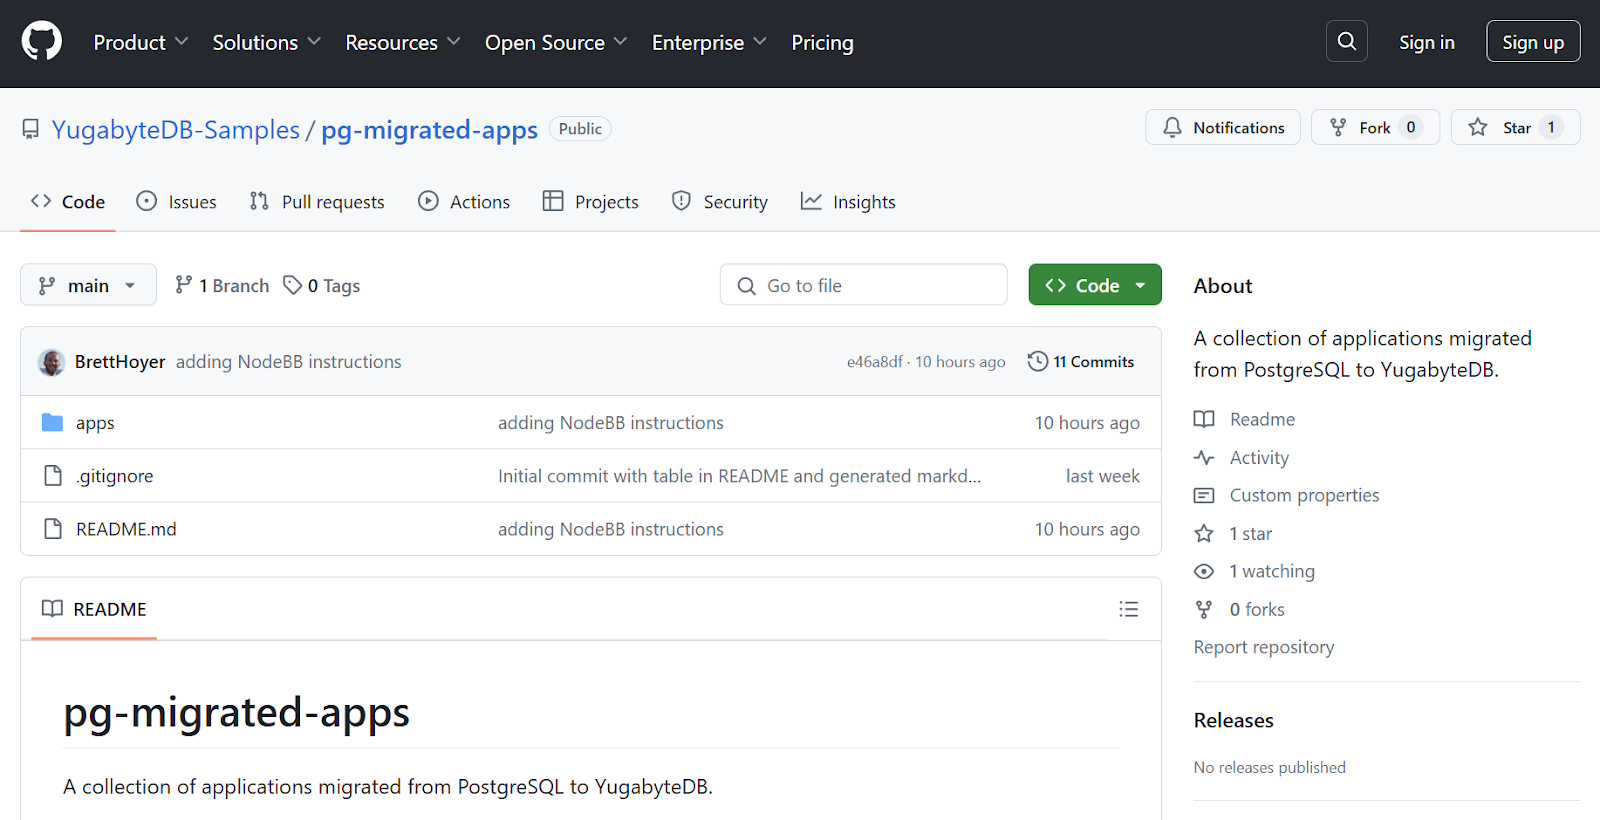Open BrettHoyer's profile link

pos(120,362)
